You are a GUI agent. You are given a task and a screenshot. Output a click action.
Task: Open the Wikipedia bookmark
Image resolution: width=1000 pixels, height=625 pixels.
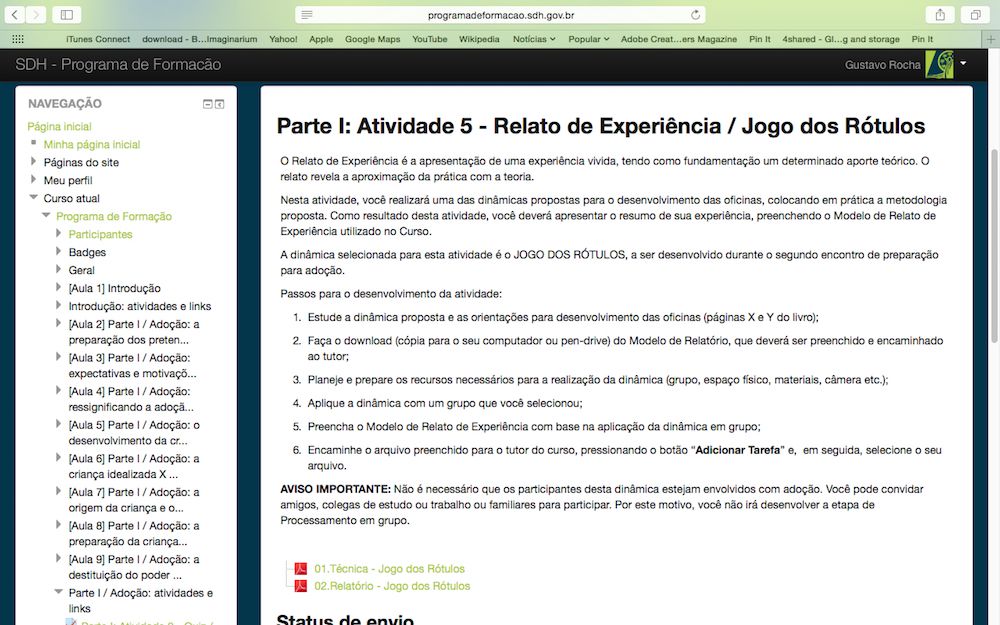point(479,39)
